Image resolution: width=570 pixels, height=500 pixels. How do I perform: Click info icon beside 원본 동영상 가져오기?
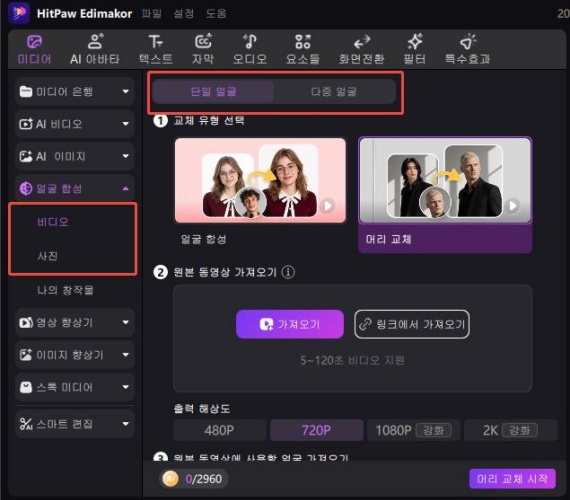pyautogui.click(x=288, y=272)
